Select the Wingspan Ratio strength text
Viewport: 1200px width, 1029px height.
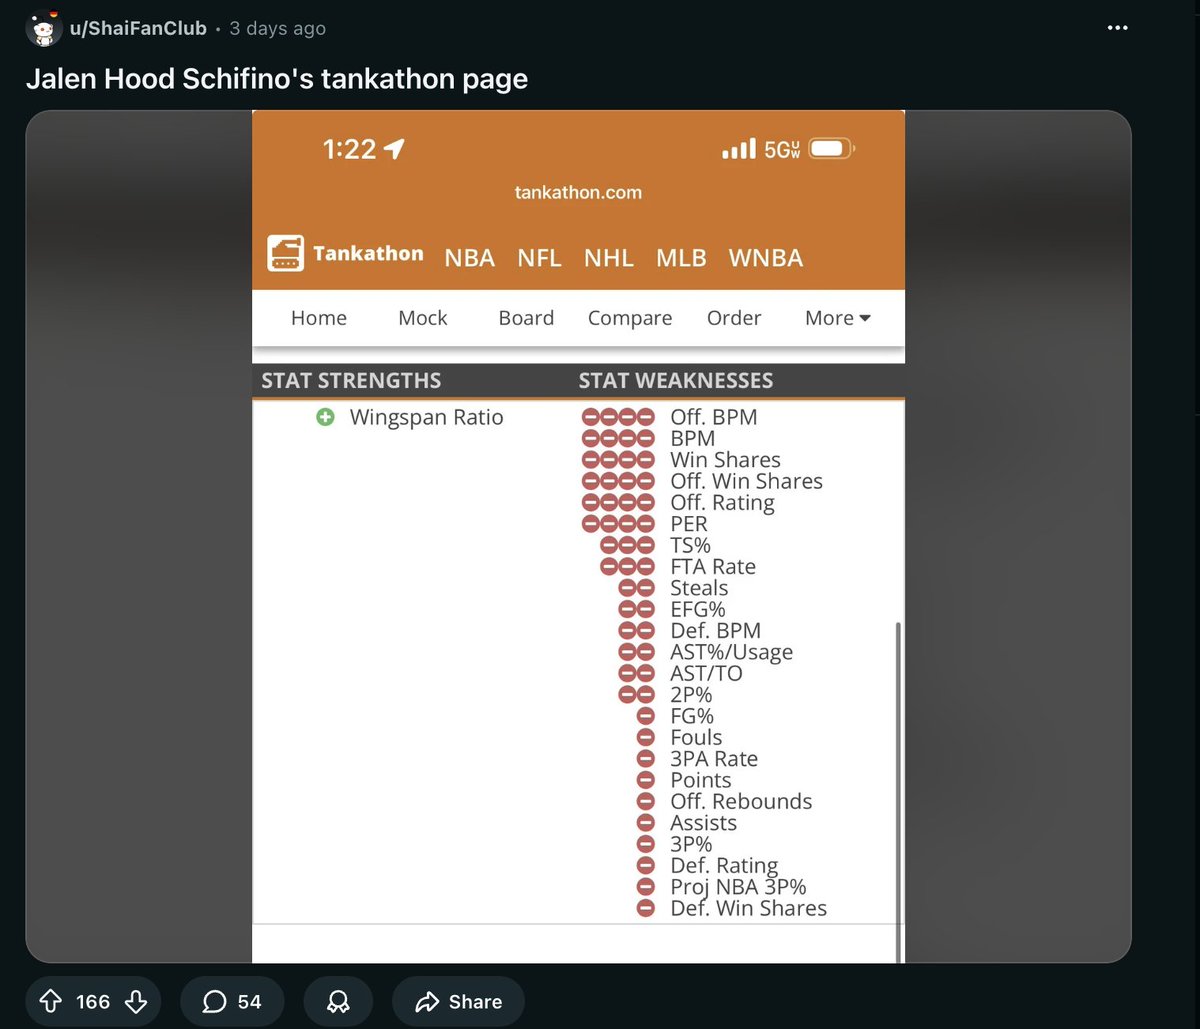tap(426, 417)
